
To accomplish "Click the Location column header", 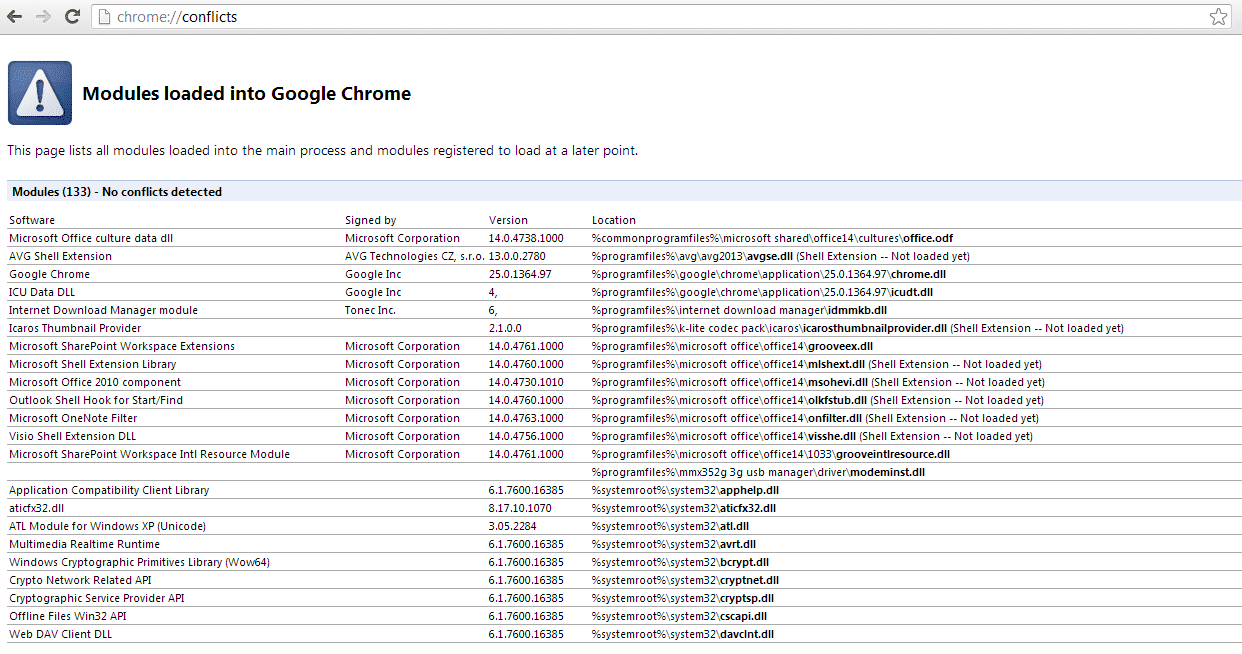I will tap(613, 220).
